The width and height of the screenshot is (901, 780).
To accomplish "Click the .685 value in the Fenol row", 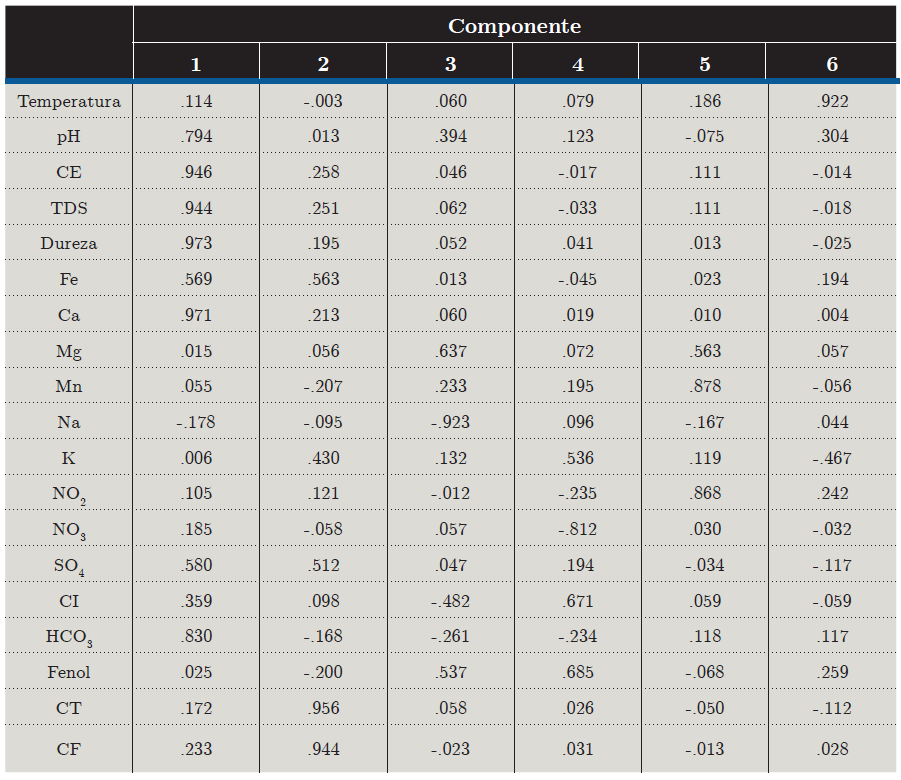I will pos(578,672).
